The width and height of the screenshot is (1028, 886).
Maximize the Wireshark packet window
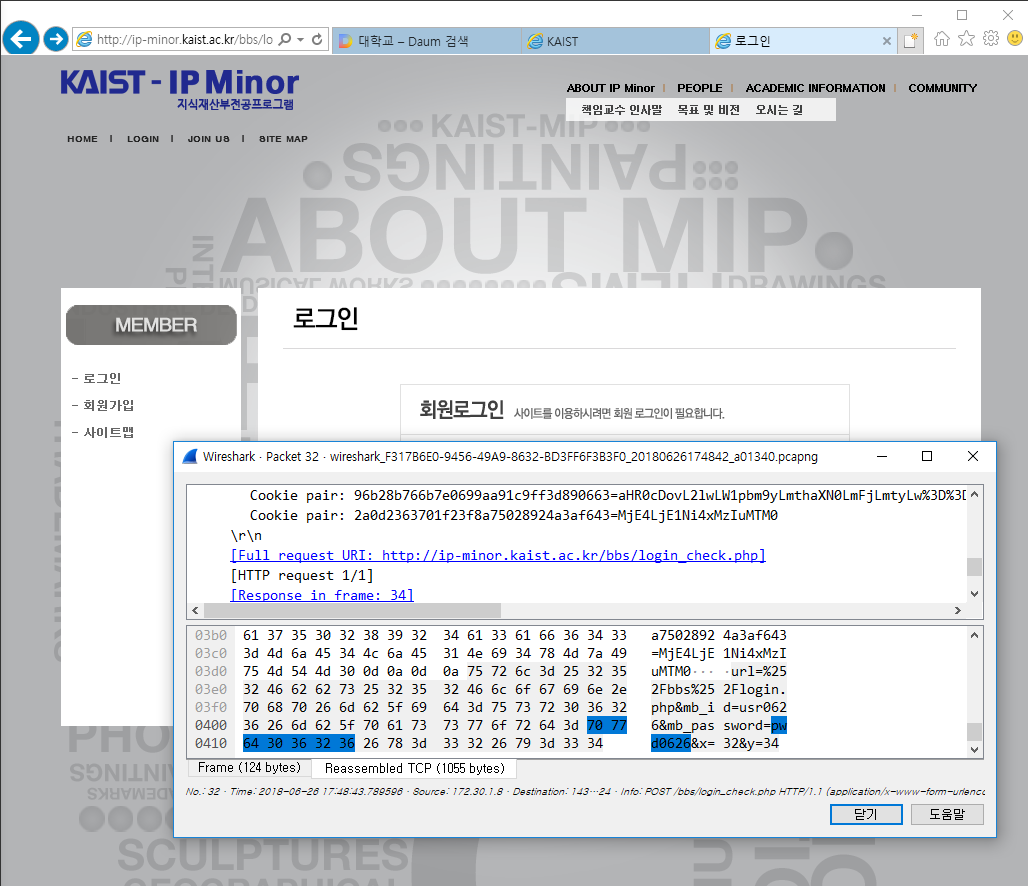click(x=927, y=456)
